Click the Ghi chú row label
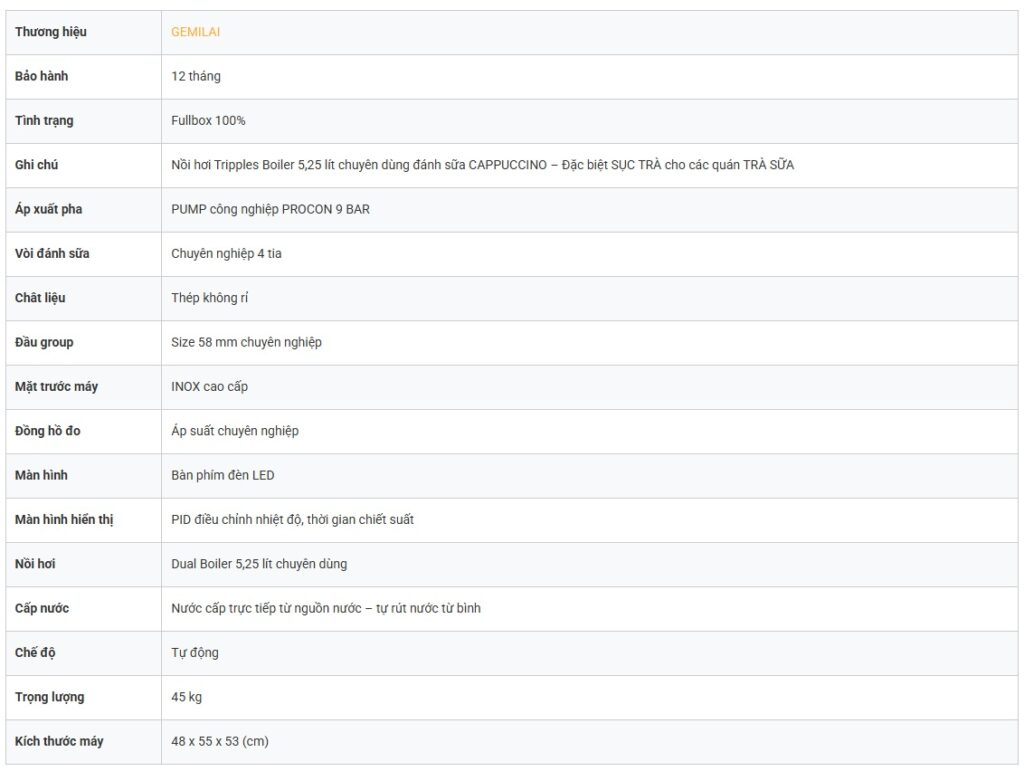The height and width of the screenshot is (771, 1024). [36, 165]
